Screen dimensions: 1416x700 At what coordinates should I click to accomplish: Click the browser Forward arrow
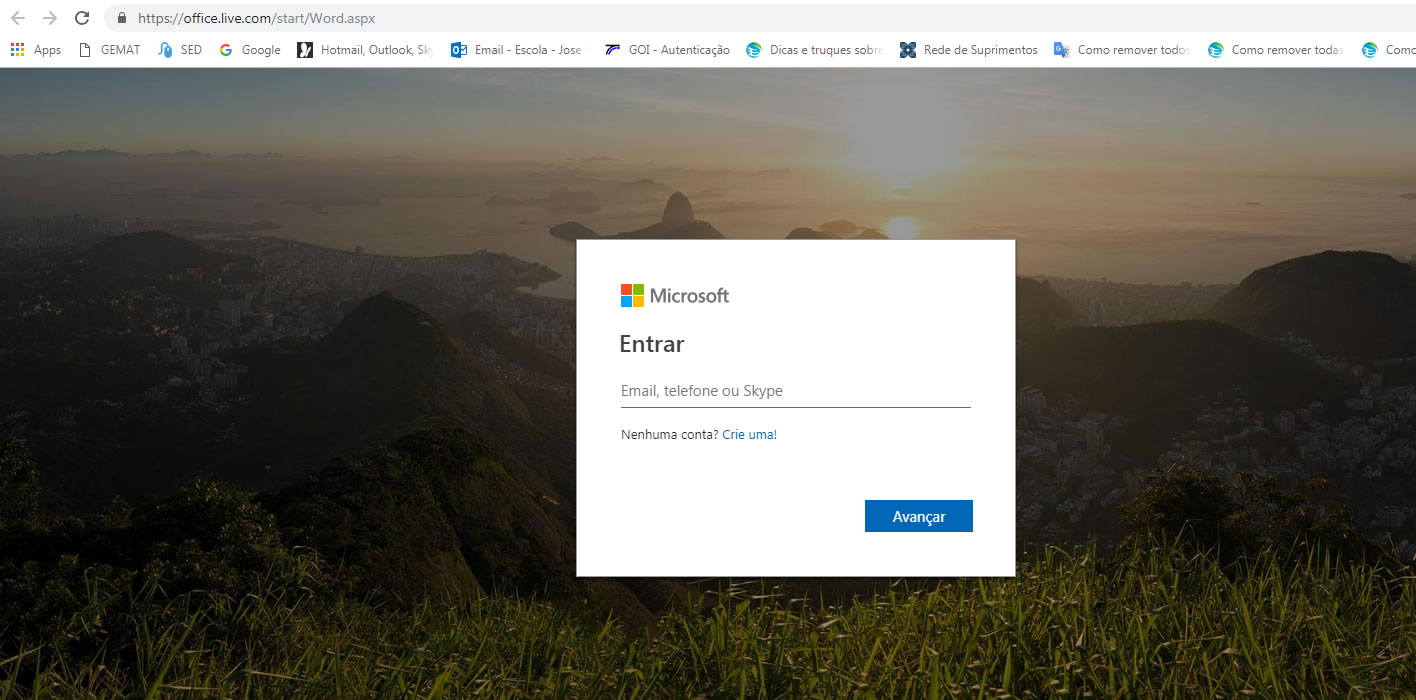click(50, 18)
